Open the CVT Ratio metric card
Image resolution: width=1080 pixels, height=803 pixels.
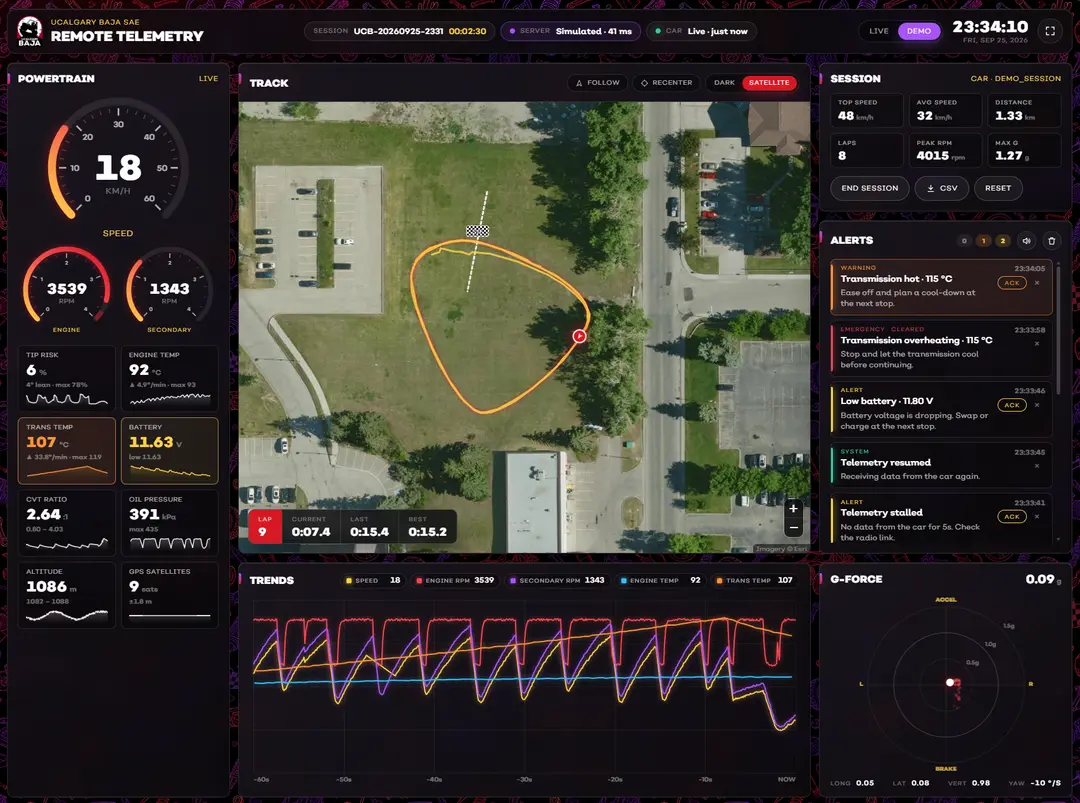(x=66, y=523)
